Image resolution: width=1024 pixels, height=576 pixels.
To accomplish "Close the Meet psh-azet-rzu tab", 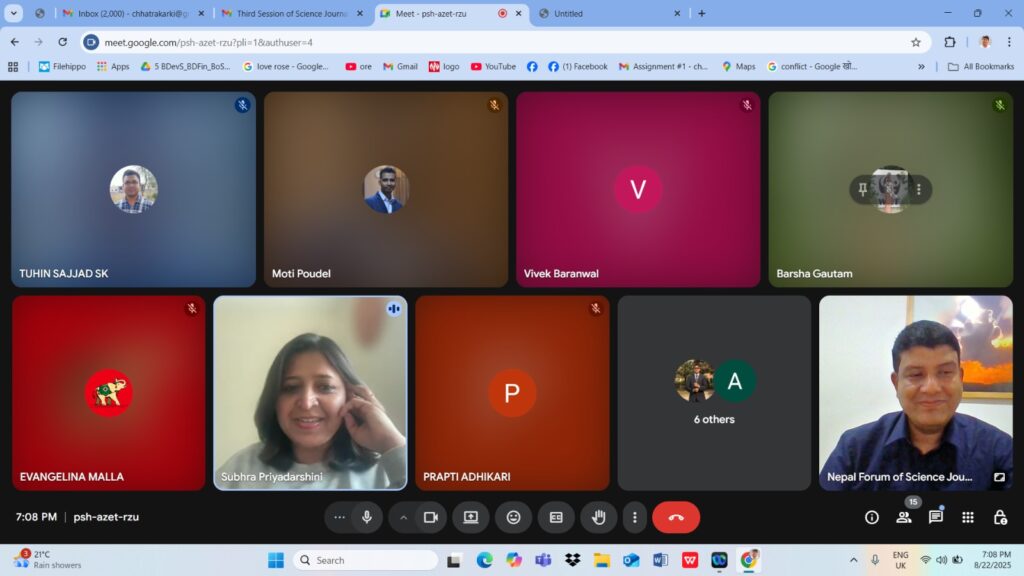I will (x=519, y=13).
